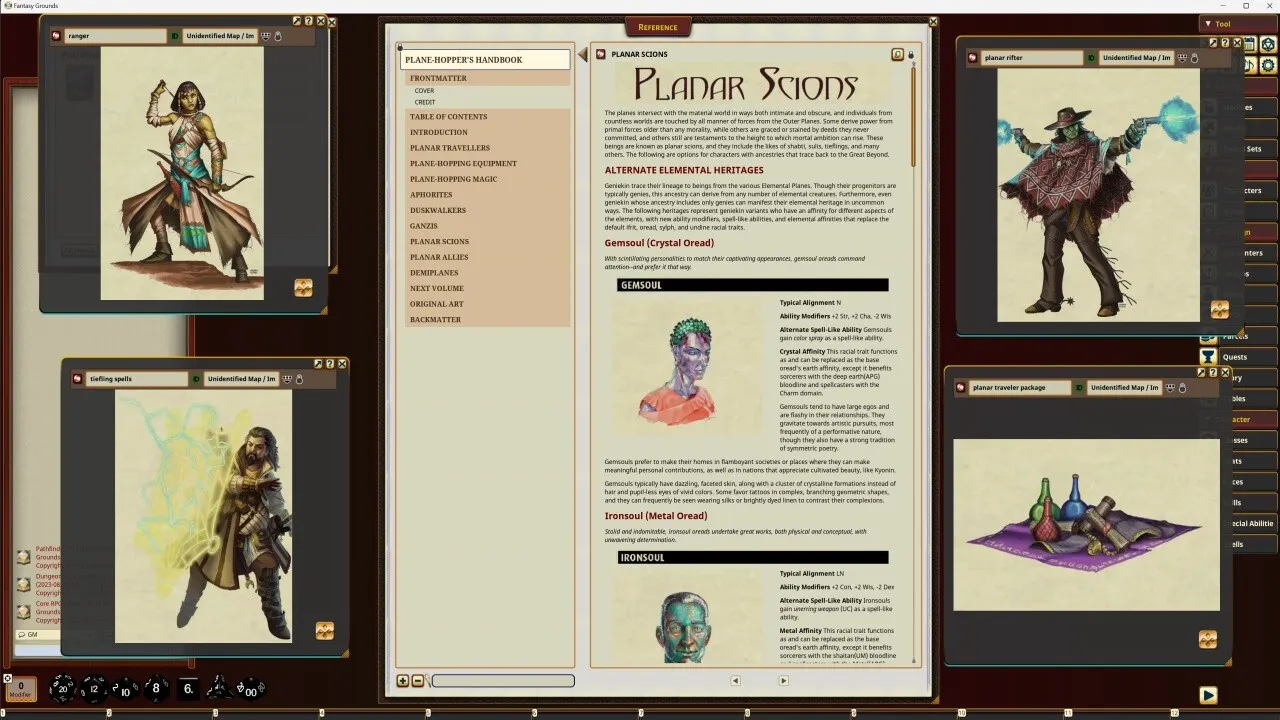Viewport: 1280px width, 720px height.
Task: Toggle the lock on Planar Scions page
Action: point(911,55)
